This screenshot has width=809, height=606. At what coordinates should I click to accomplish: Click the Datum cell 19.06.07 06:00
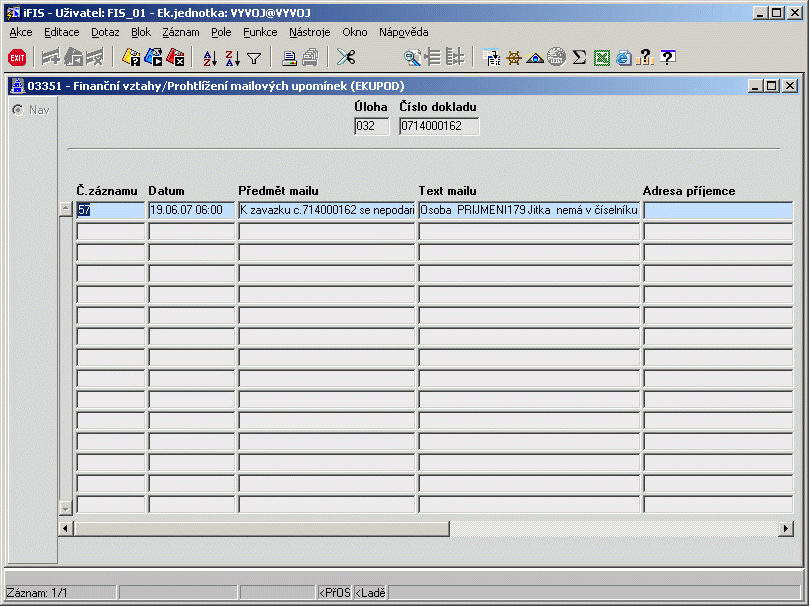click(x=191, y=211)
